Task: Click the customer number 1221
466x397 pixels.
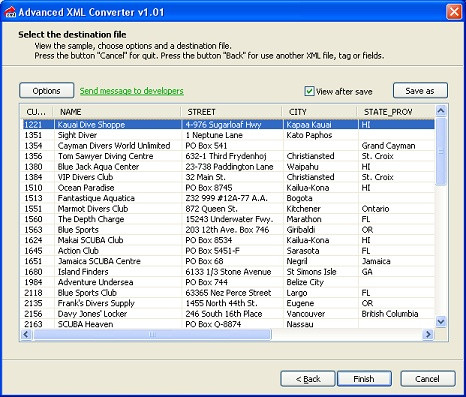Action: 33,125
